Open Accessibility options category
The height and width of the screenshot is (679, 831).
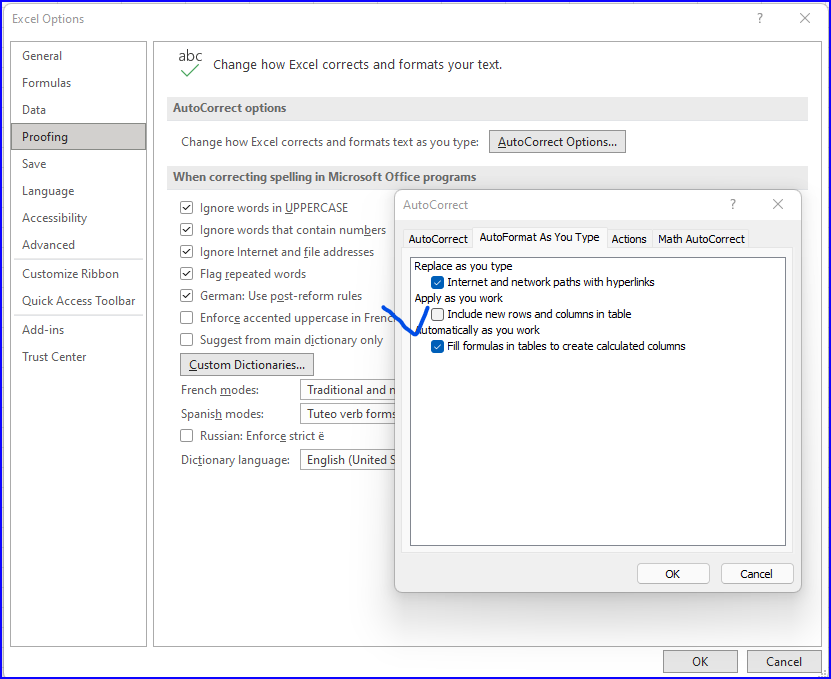[x=78, y=218]
